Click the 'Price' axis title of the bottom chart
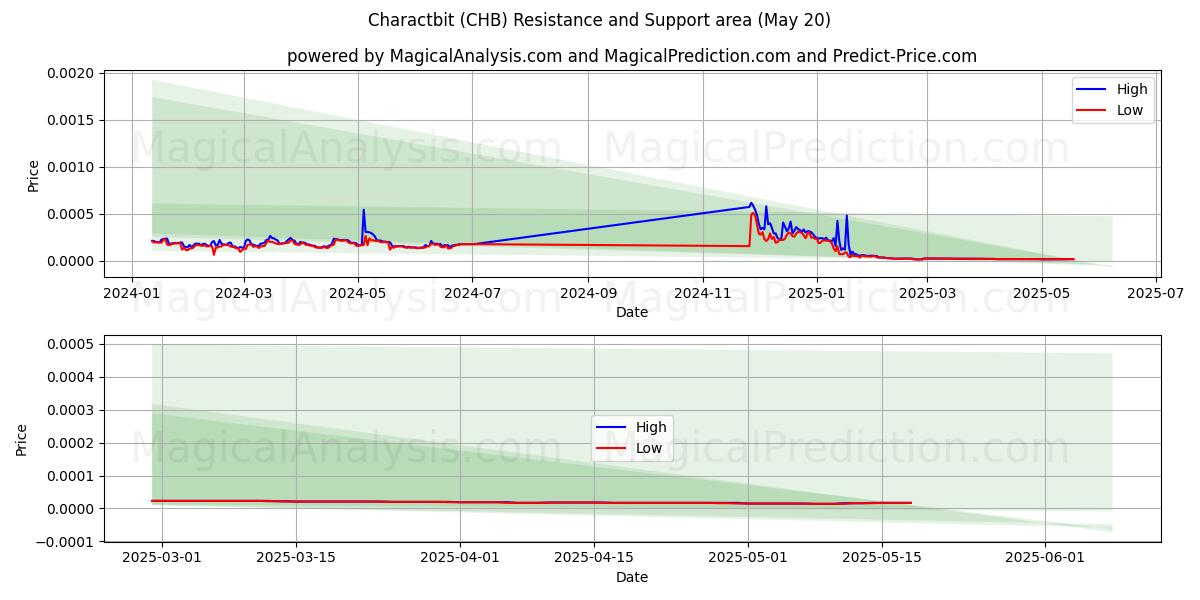The height and width of the screenshot is (600, 1200). click(x=22, y=439)
